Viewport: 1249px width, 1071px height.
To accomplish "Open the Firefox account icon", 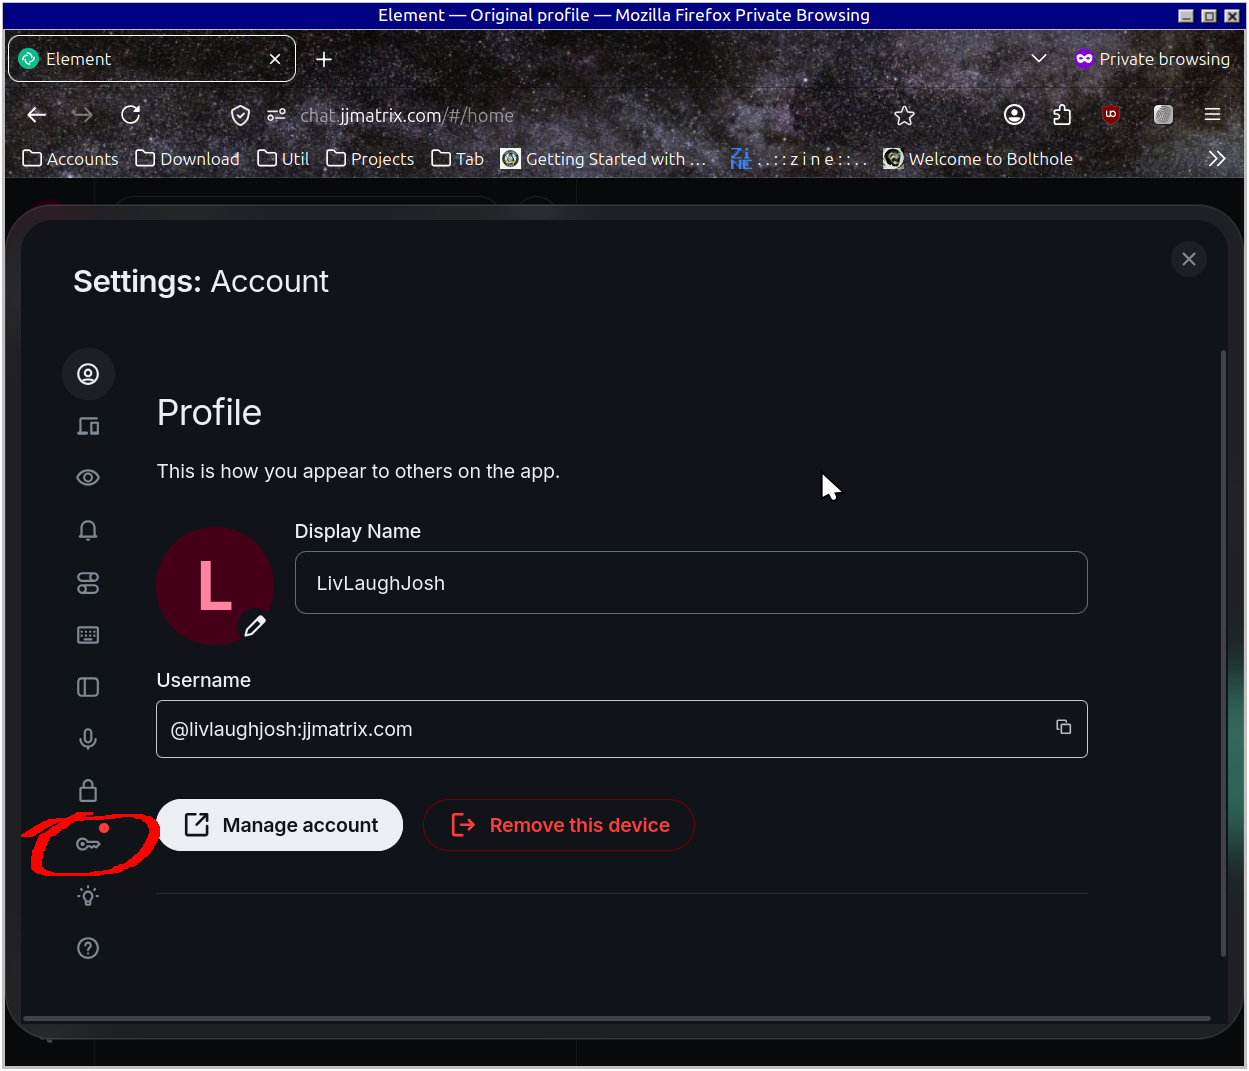I will 1015,115.
